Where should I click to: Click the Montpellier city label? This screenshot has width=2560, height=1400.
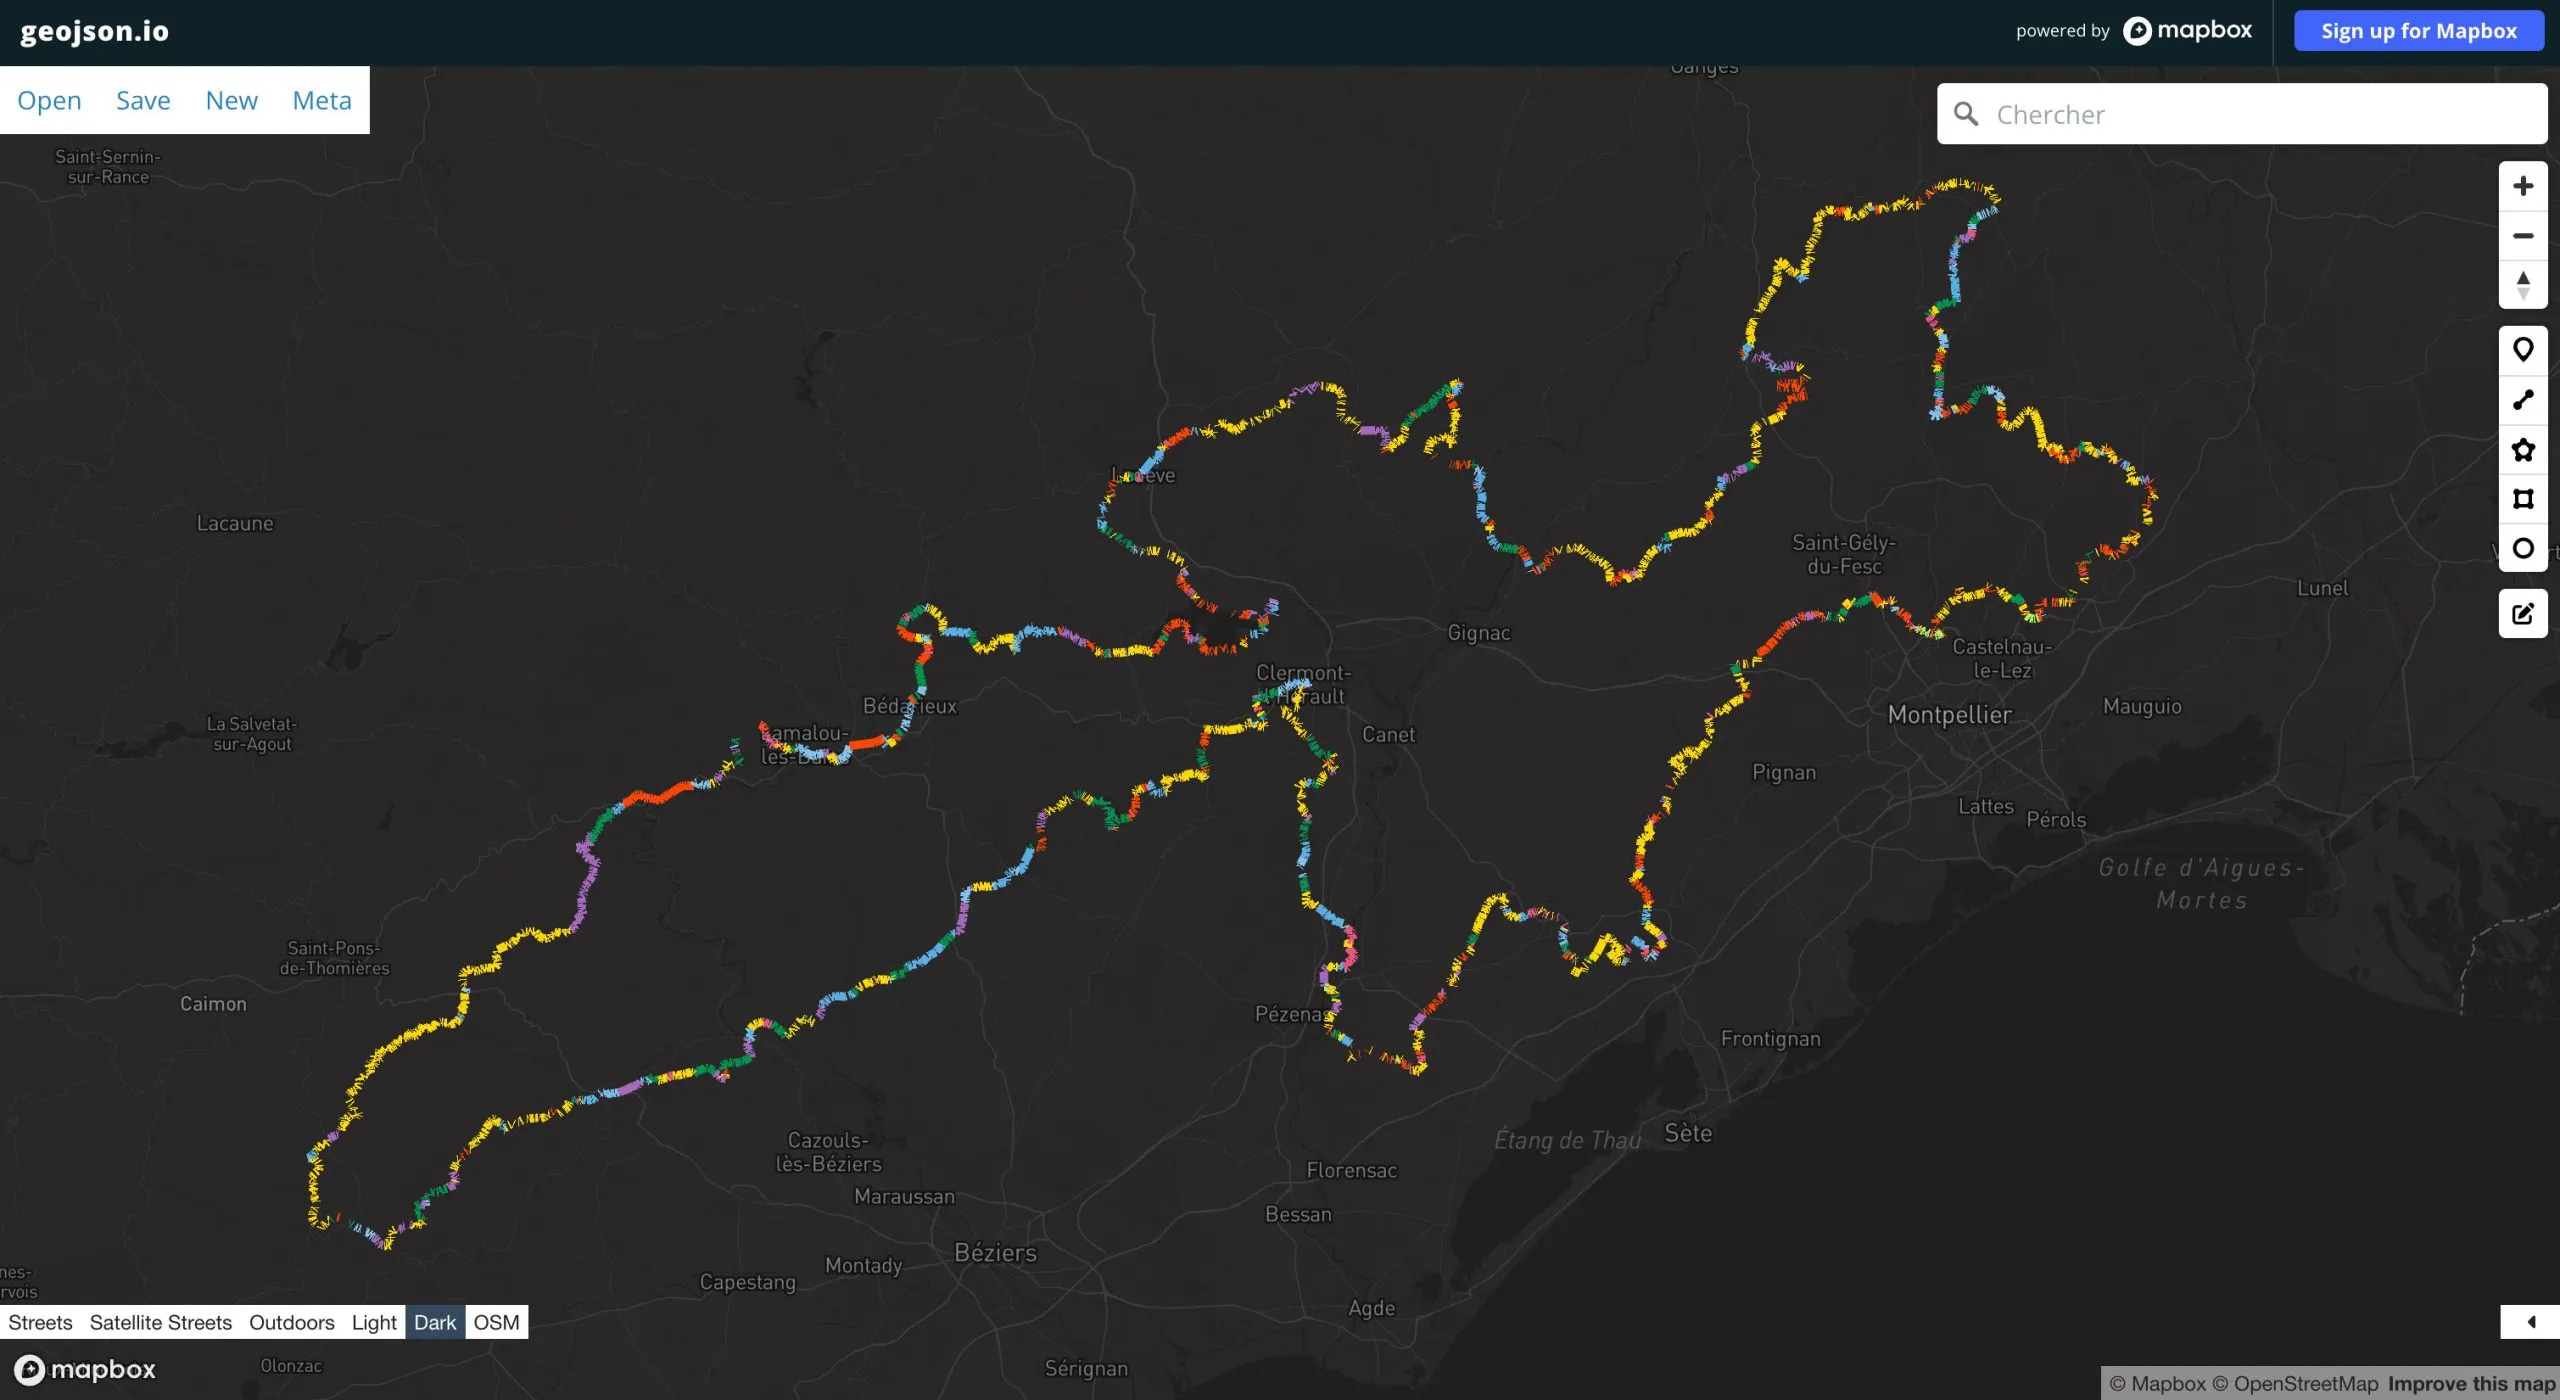(x=1950, y=715)
